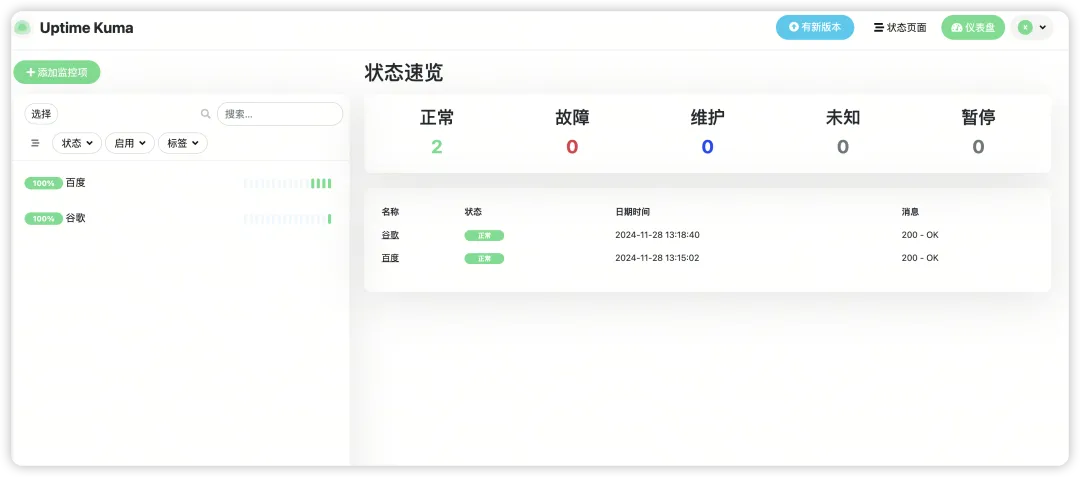Click the heartbeat bar for 谷歌
Screen dimensions: 1080x477
288,219
